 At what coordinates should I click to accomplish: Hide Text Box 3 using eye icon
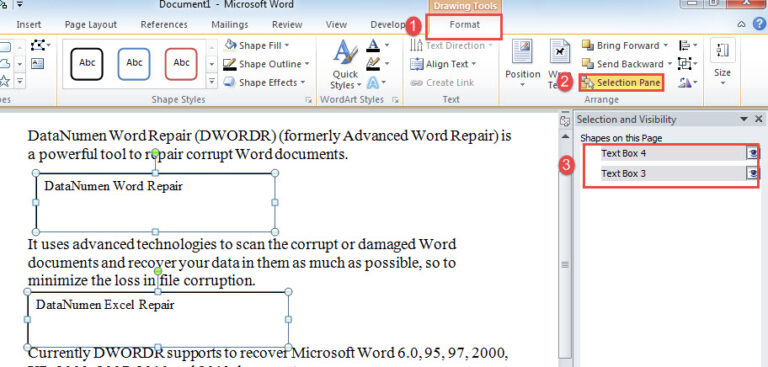pyautogui.click(x=753, y=173)
